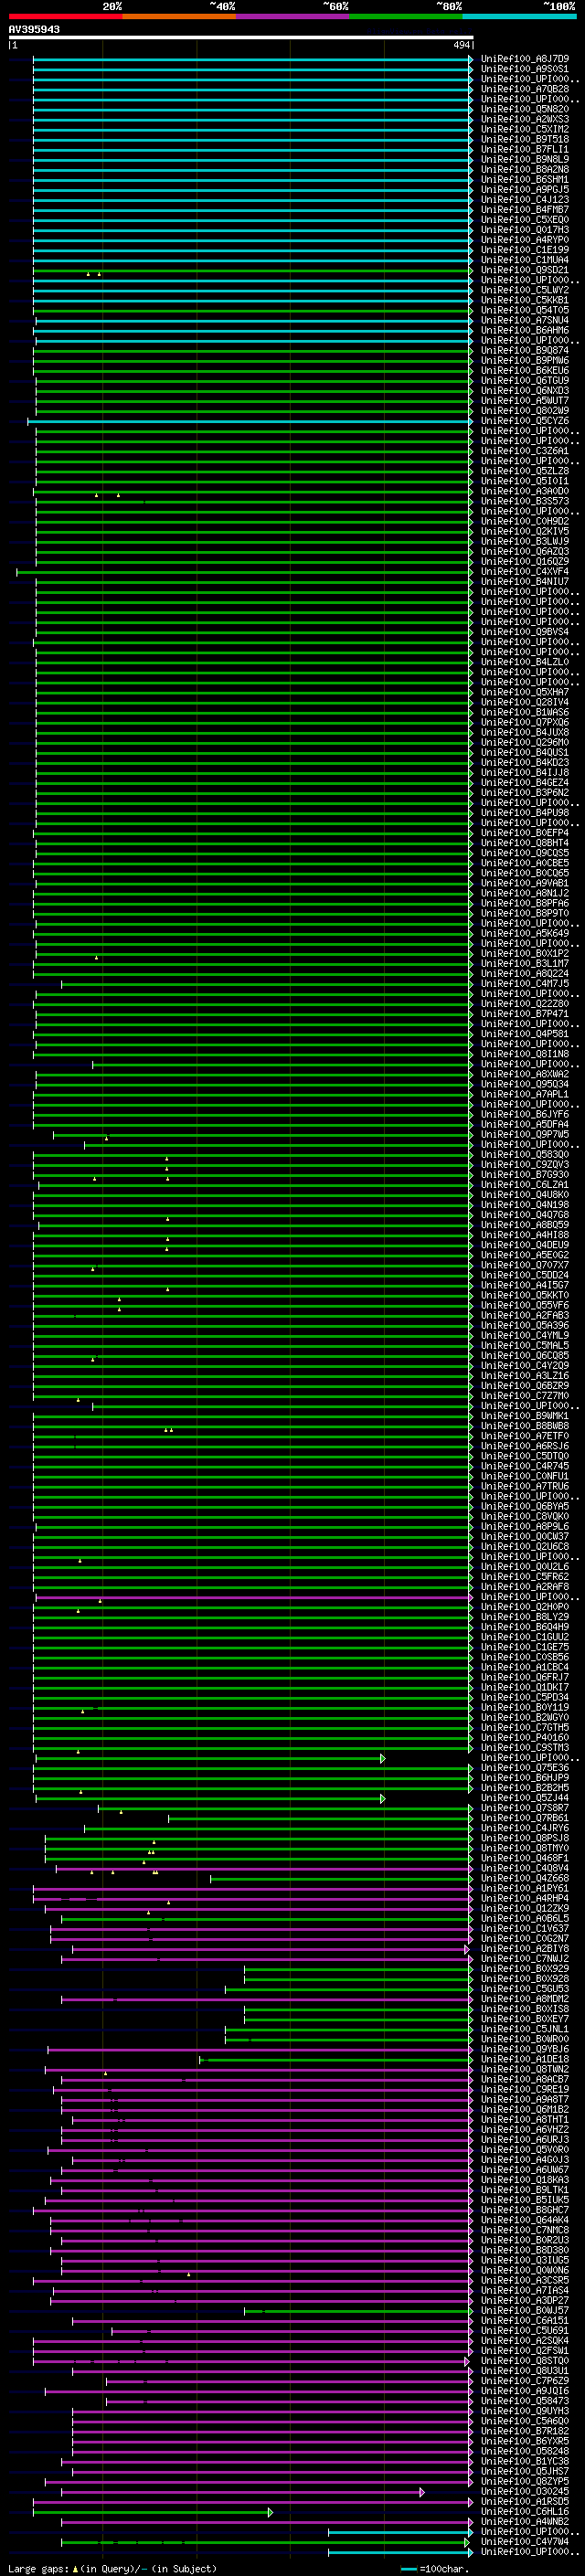The height and width of the screenshot is (2576, 585).
Task: Click the white query sequence bar
Action: (241, 37)
